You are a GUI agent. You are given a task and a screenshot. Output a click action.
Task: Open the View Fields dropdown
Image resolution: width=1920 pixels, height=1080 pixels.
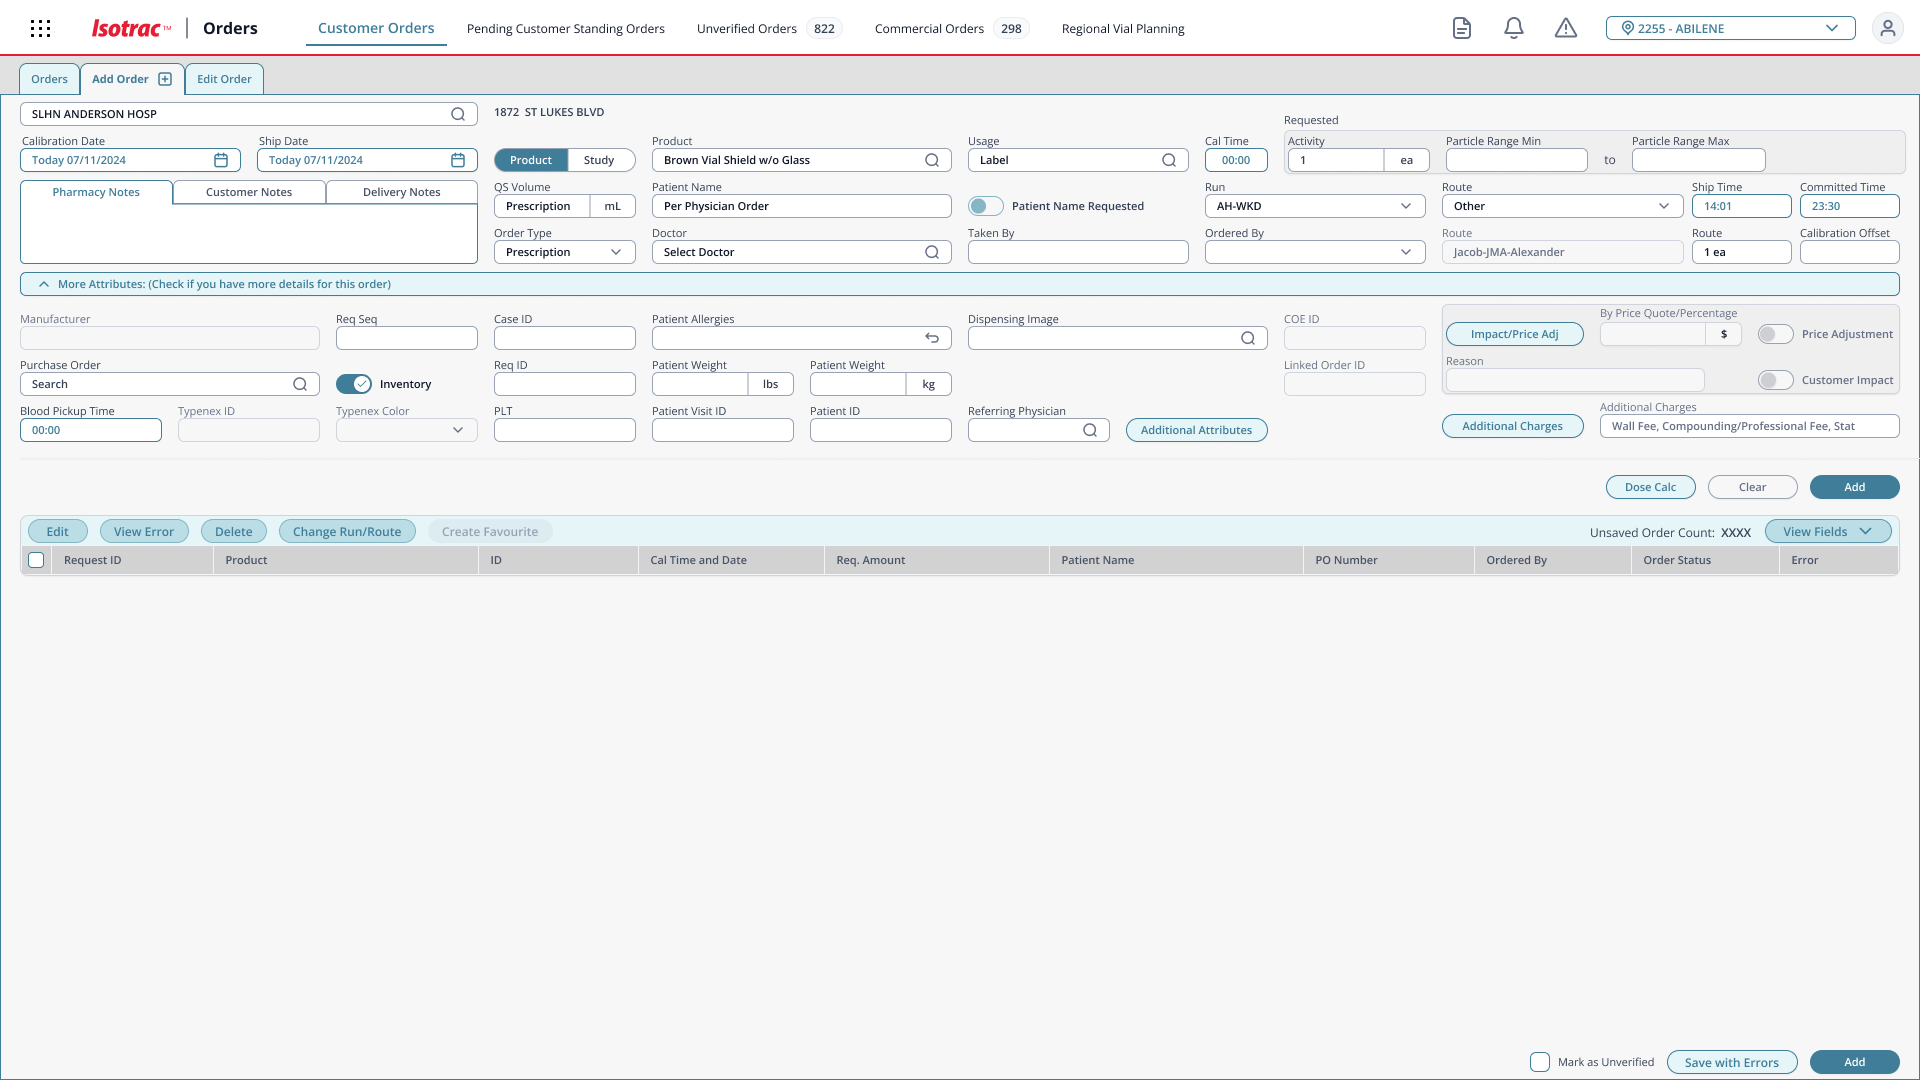(1827, 532)
